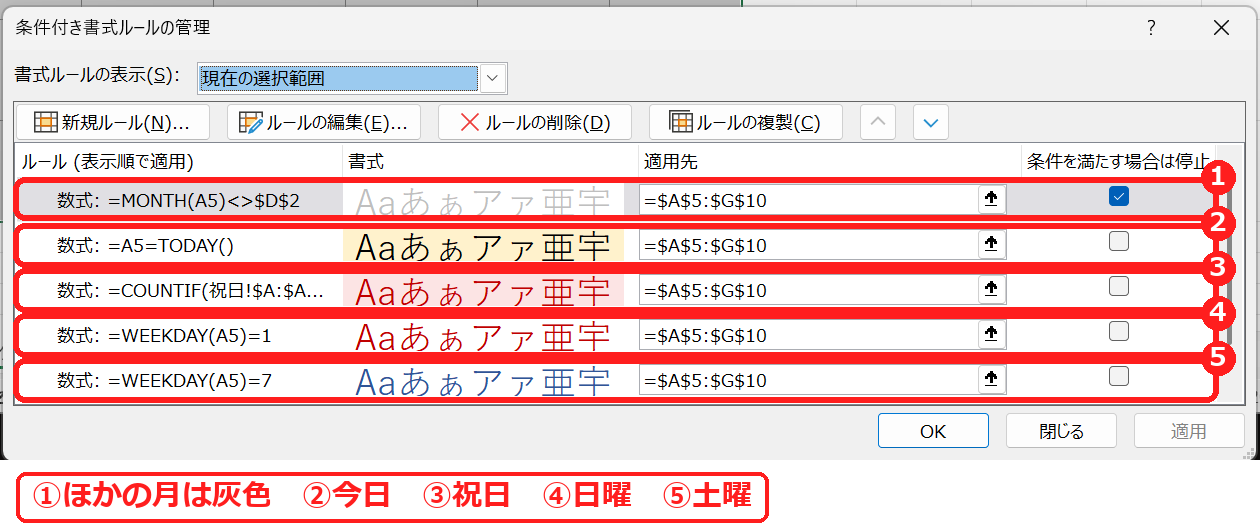Click pink format preview of COUNTIF rule
The width and height of the screenshot is (1260, 530).
pos(483,290)
